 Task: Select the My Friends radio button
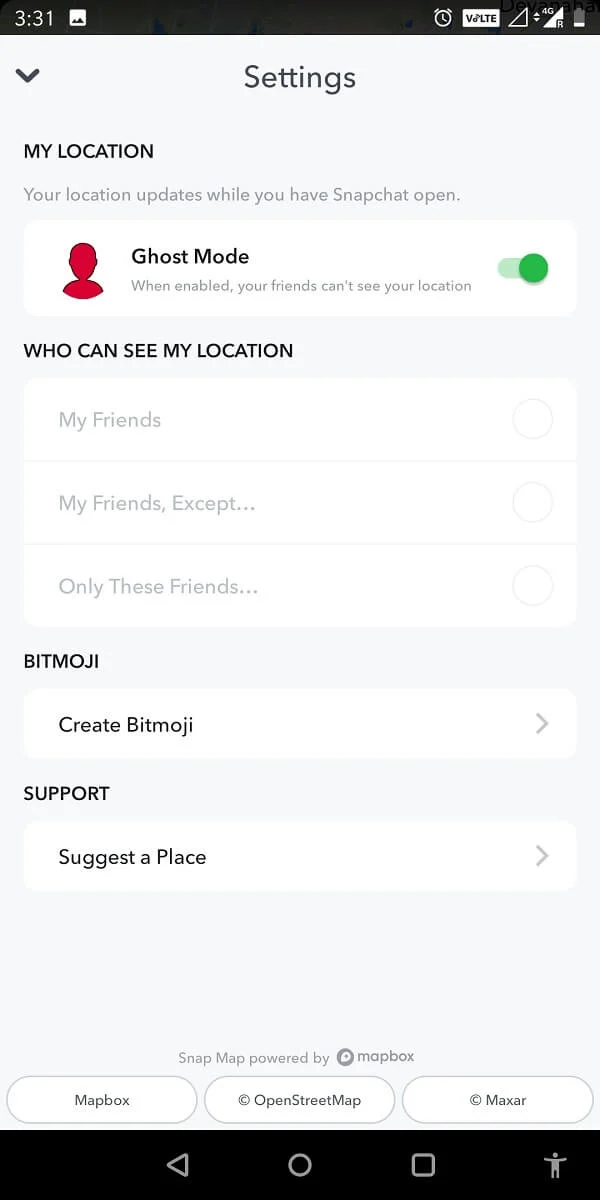(x=532, y=419)
